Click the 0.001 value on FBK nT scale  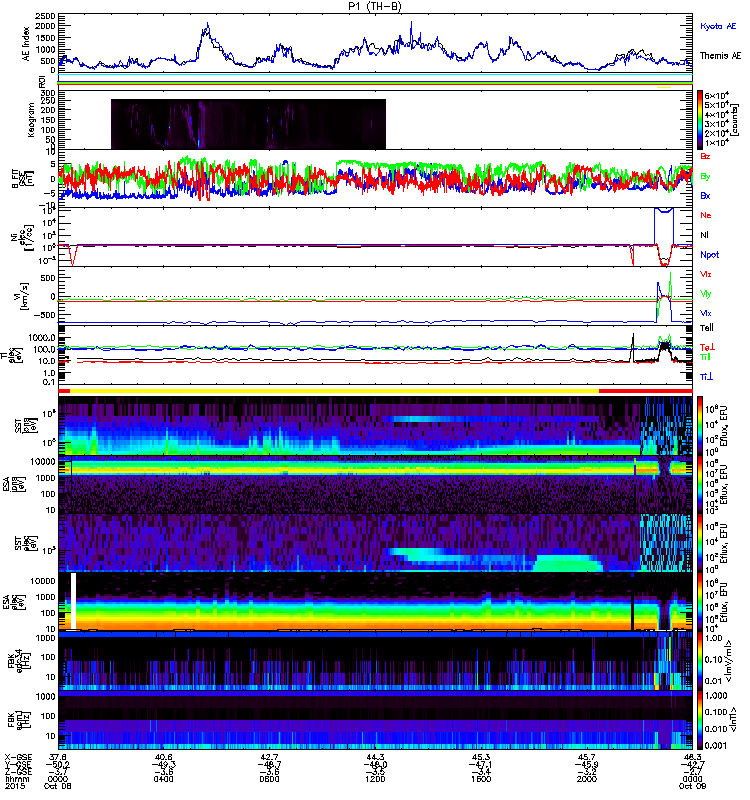coord(714,745)
